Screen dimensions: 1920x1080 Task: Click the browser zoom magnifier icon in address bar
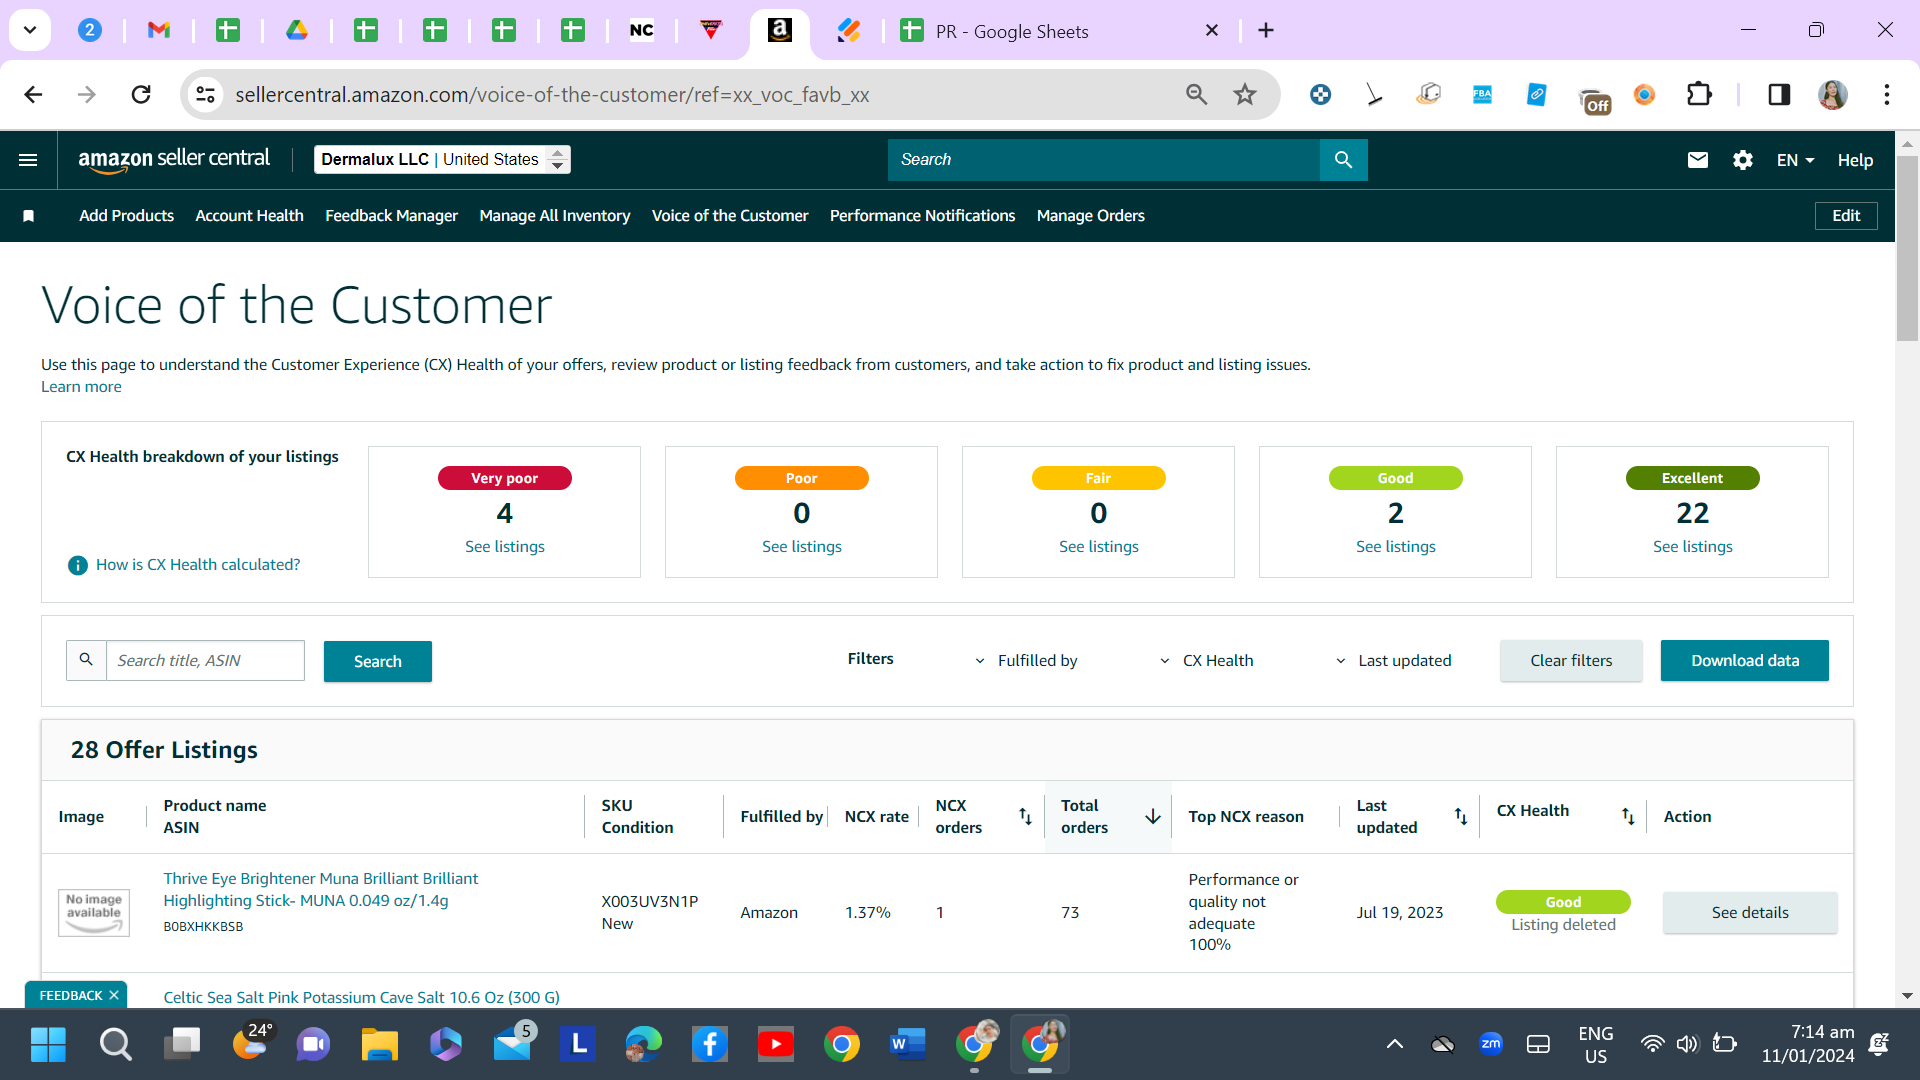[1197, 95]
